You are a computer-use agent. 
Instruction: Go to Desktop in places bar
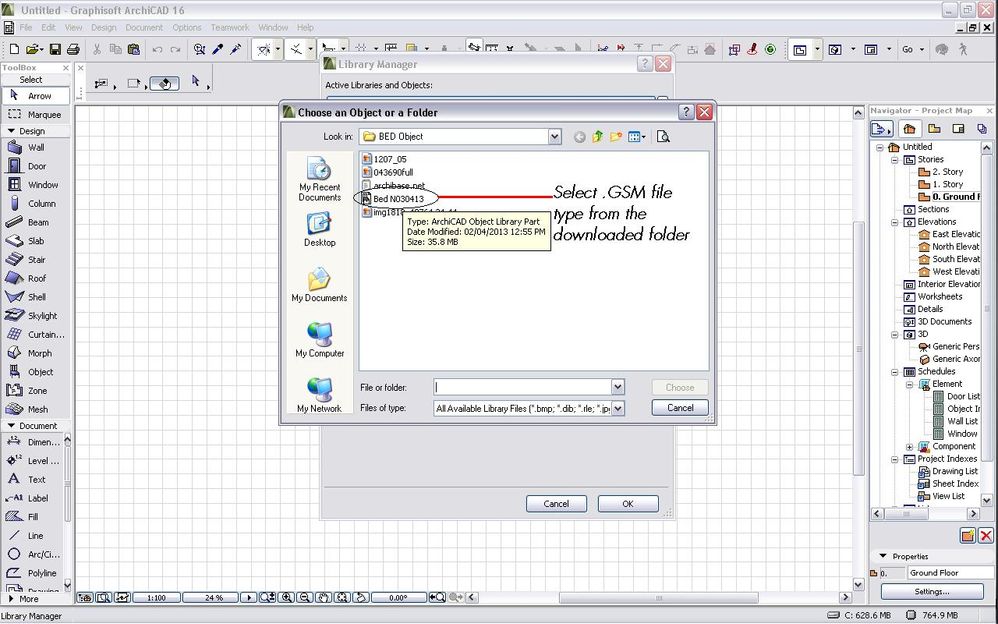320,230
